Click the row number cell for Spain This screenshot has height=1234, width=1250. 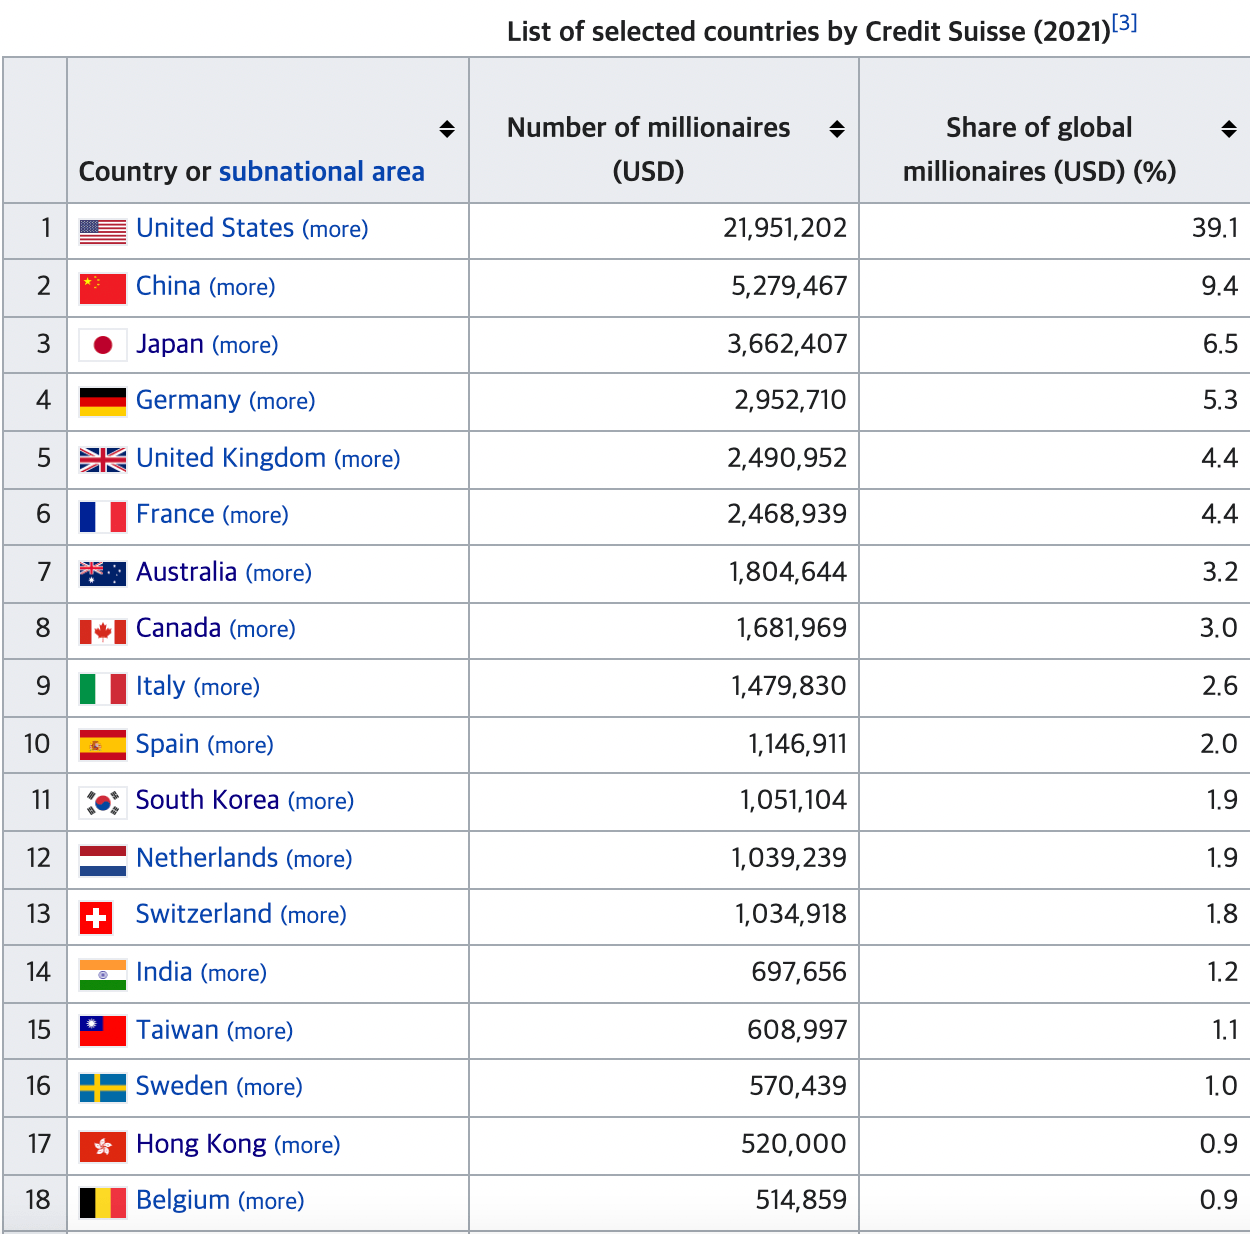[x=35, y=744]
